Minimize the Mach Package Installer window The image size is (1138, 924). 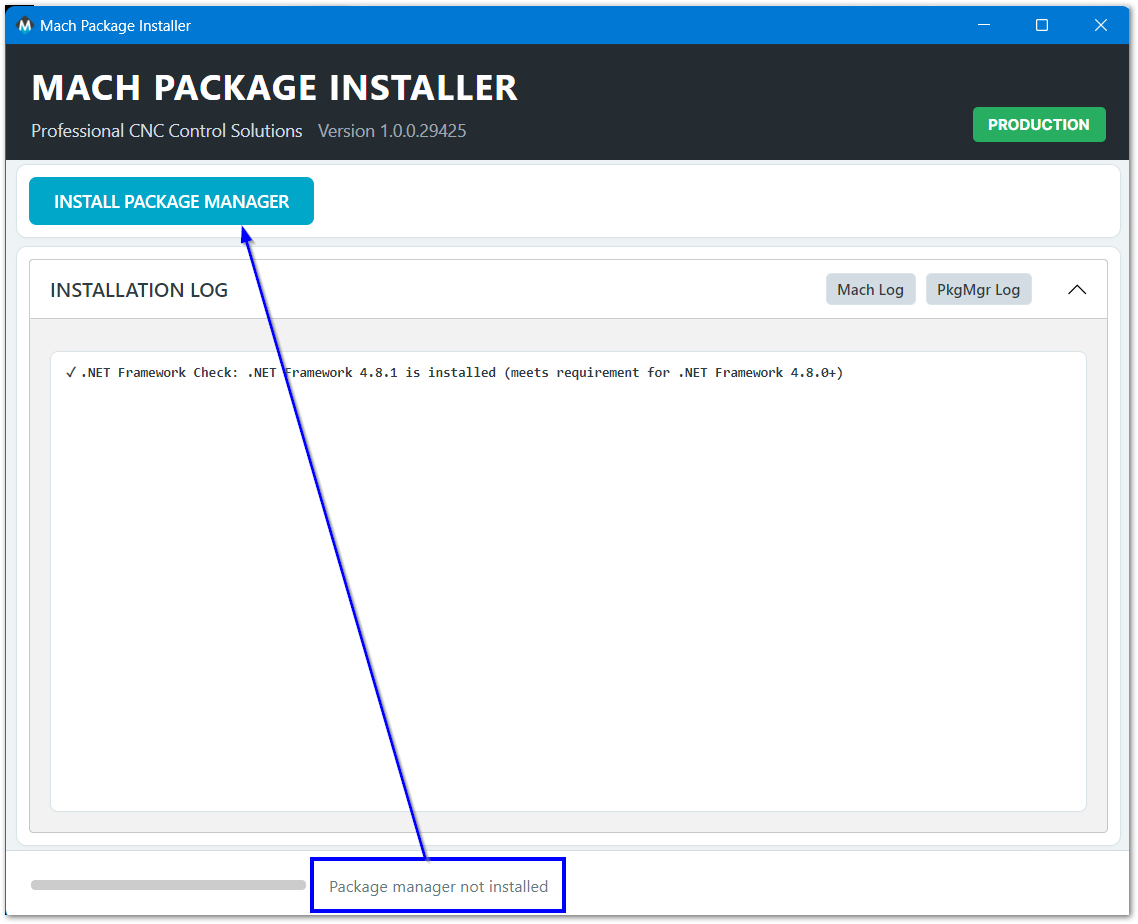coord(983,25)
